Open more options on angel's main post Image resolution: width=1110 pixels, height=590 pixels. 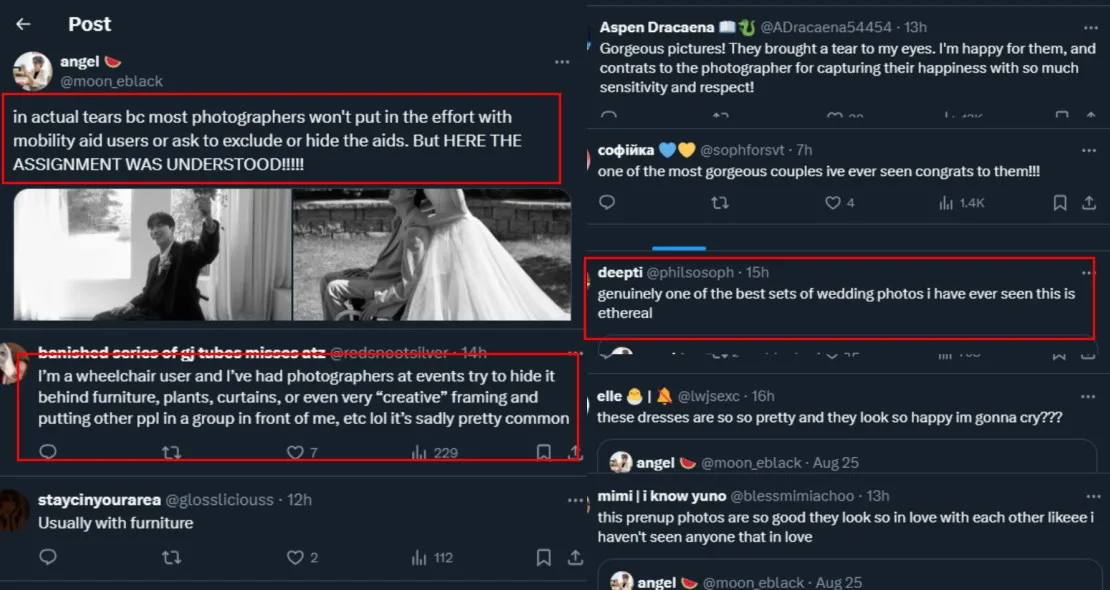[562, 62]
